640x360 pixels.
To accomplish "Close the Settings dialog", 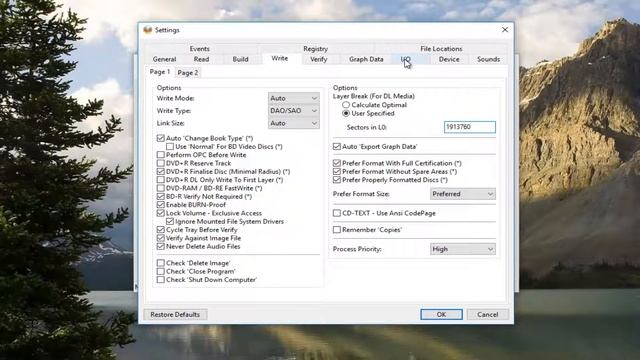I will pos(505,30).
